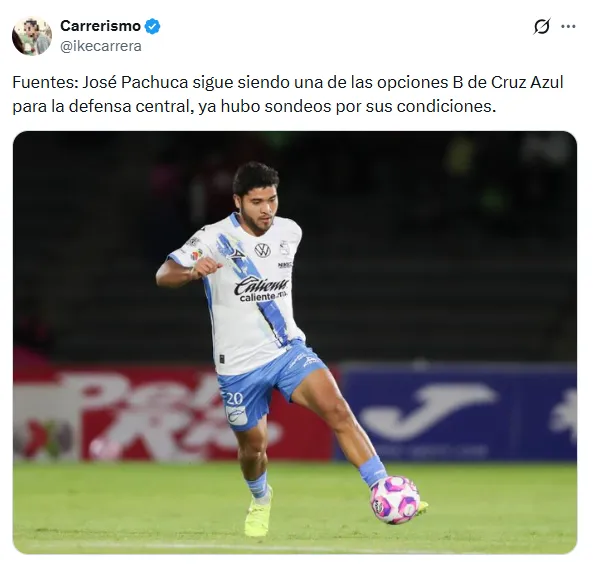593x567 pixels.
Task: Click the second line of tweet text
Action: coord(254,106)
